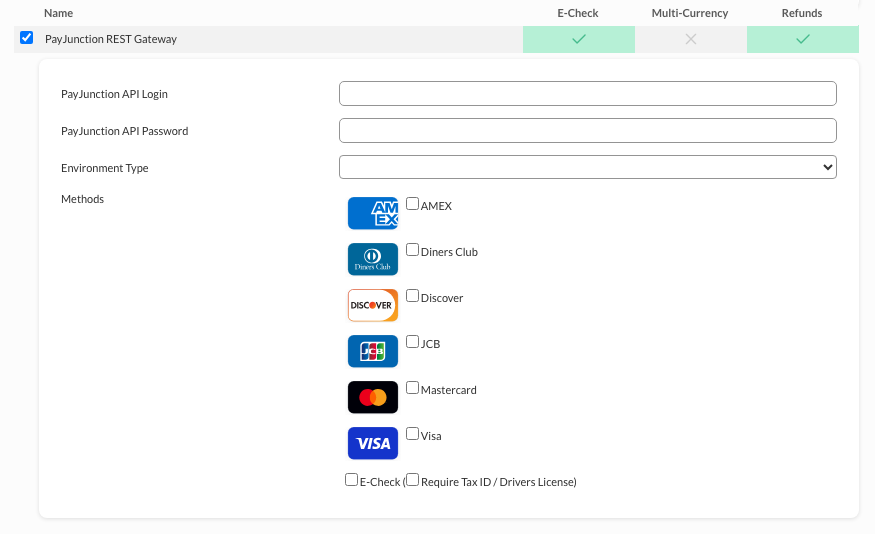Click the Name column header
Screen dimensions: 875x534
(x=59, y=13)
